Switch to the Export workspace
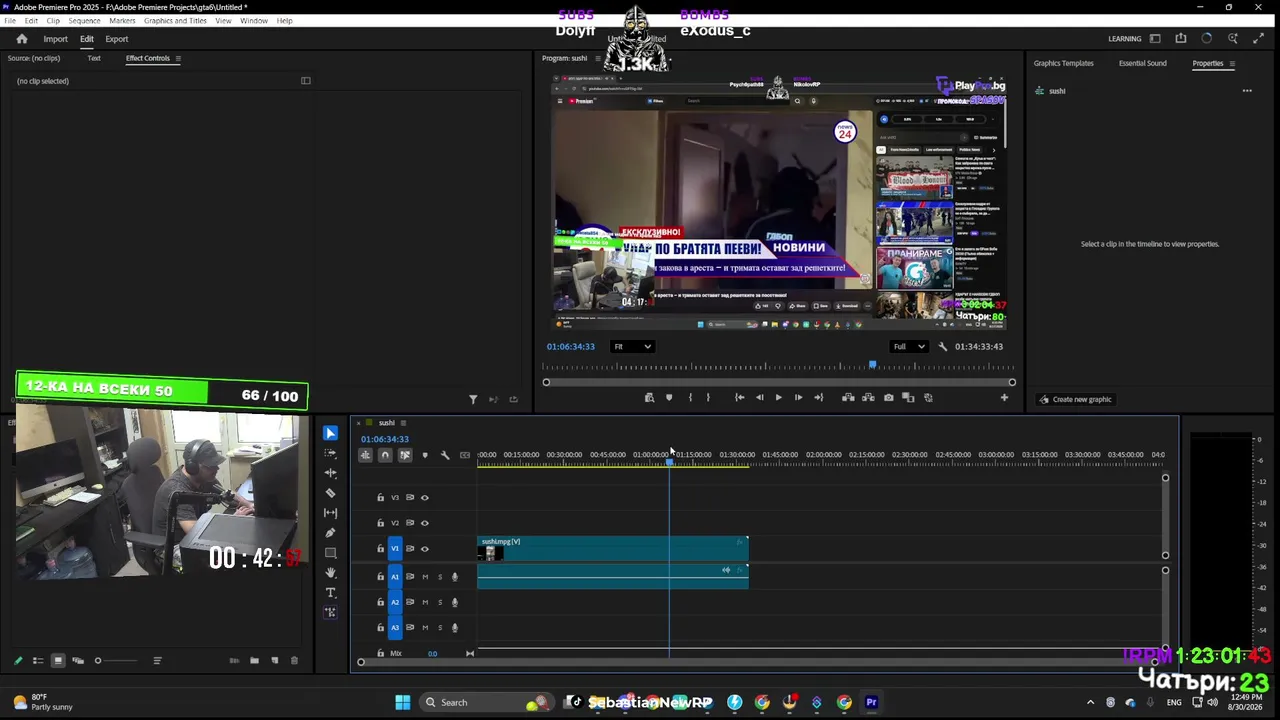 click(117, 39)
